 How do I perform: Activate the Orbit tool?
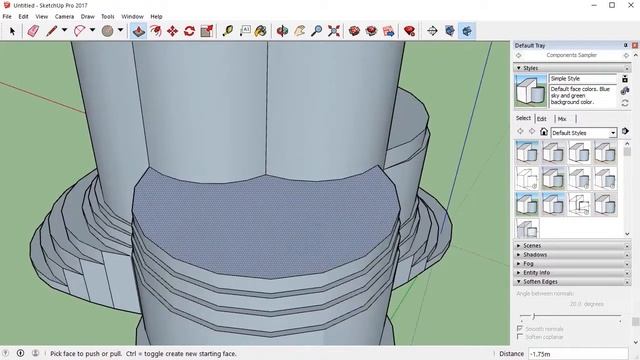pyautogui.click(x=282, y=31)
